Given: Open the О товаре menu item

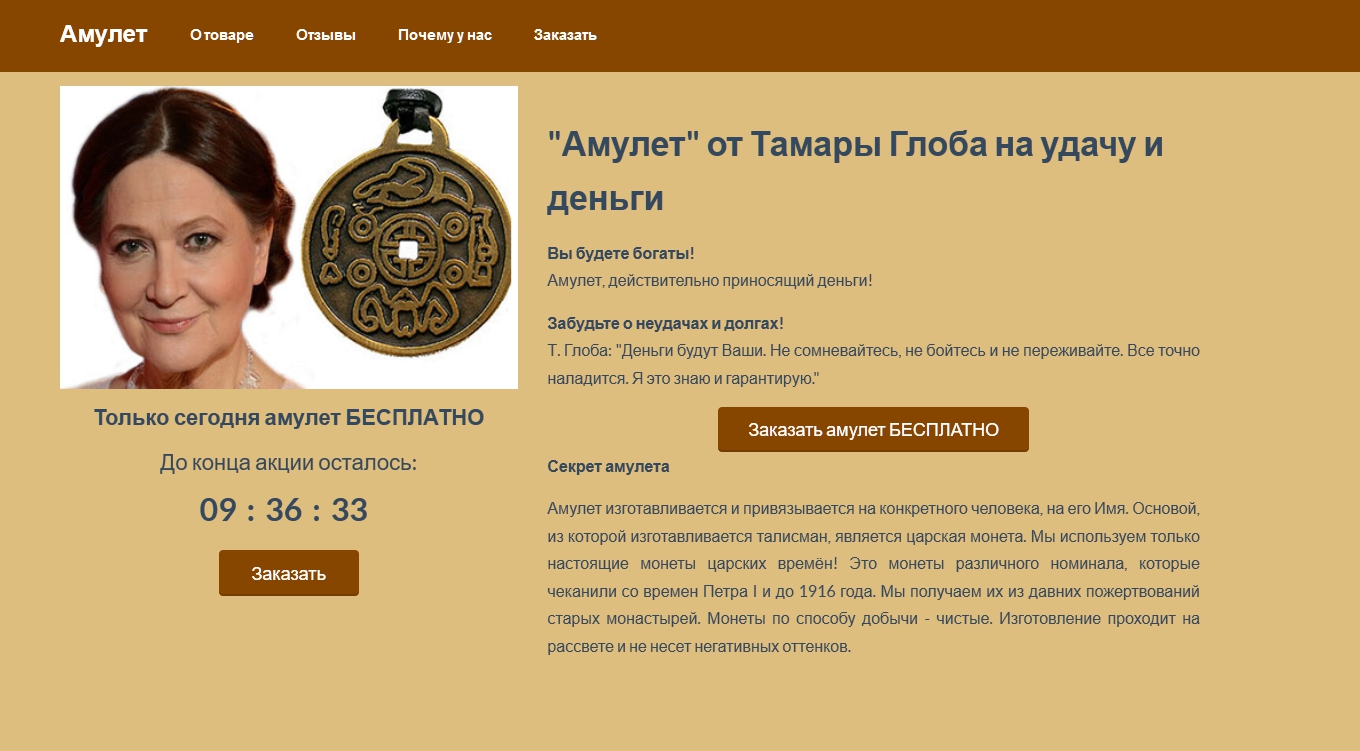Looking at the screenshot, I should tap(222, 35).
